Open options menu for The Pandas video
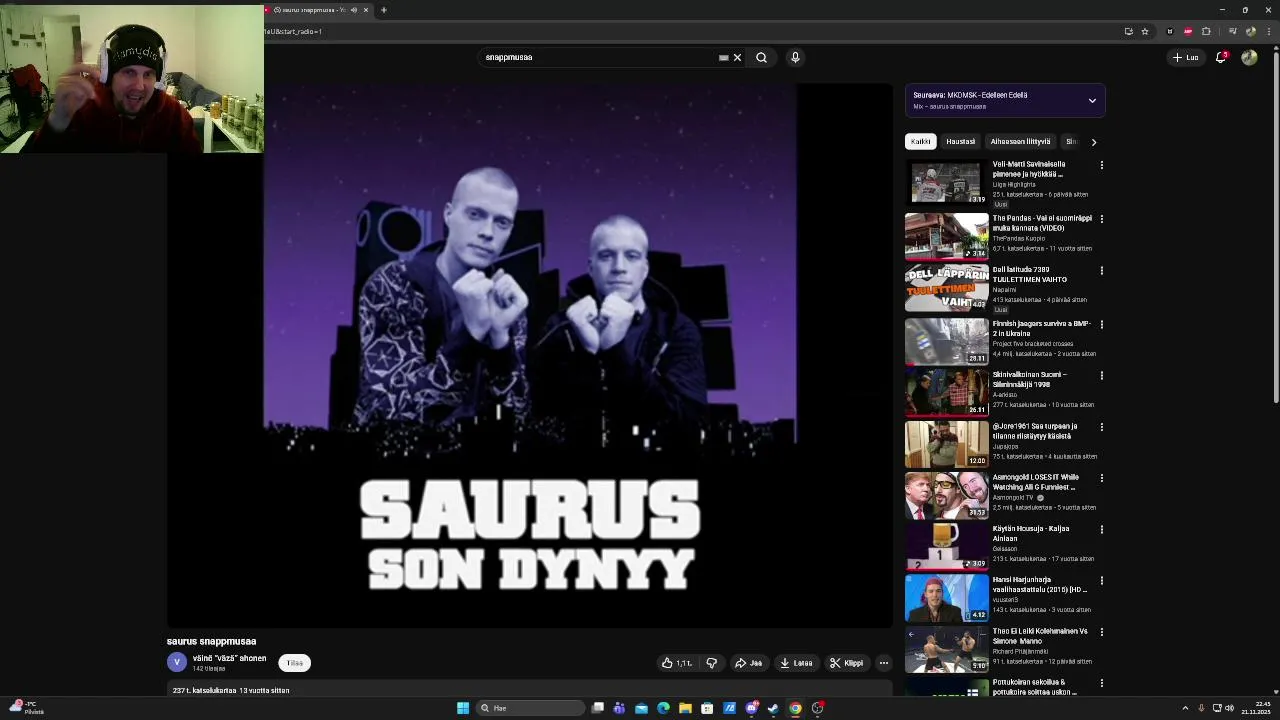This screenshot has width=1280, height=720. point(1102,219)
